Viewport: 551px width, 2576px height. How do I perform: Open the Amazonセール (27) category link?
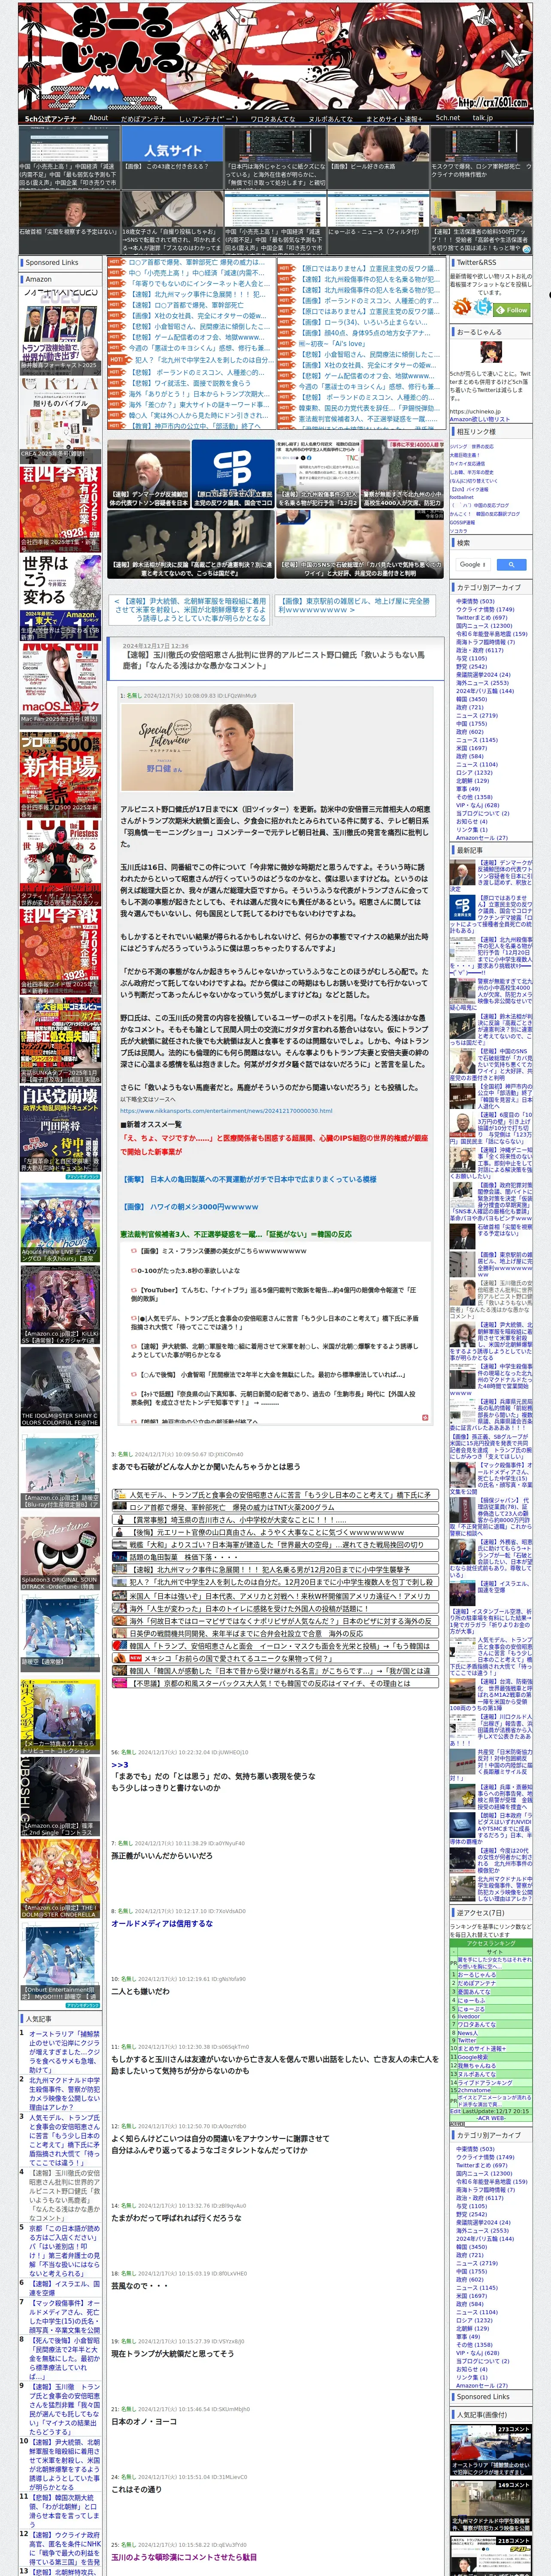481,837
